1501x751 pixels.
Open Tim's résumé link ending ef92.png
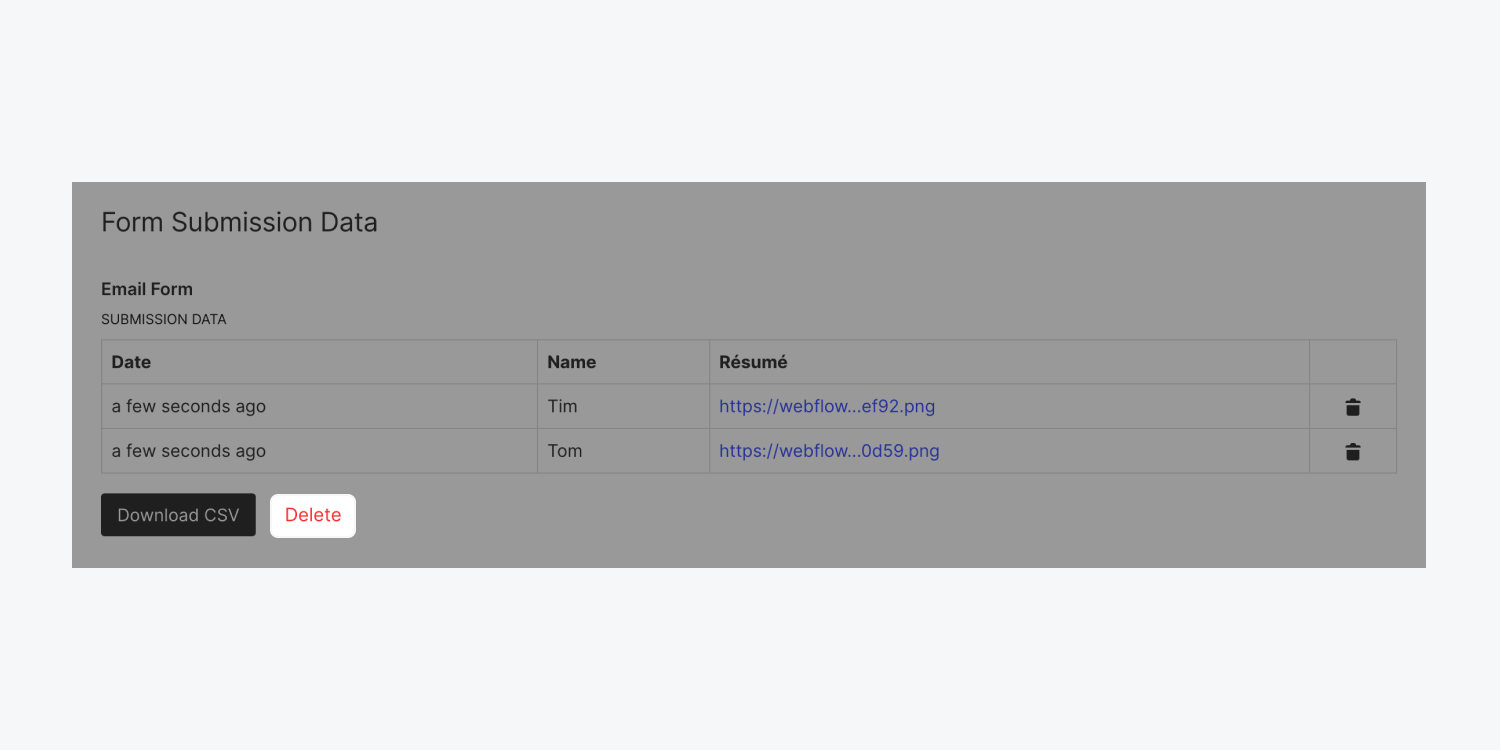pos(827,406)
